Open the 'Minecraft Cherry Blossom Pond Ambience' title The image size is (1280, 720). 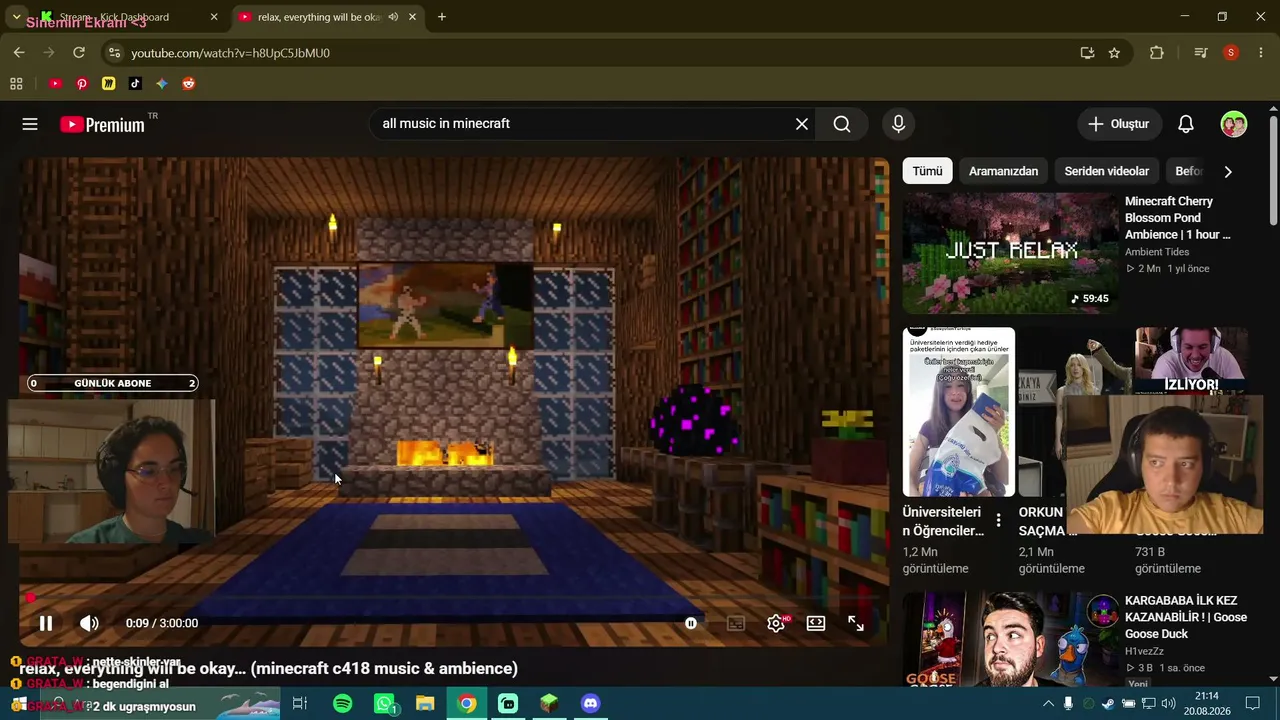point(1178,218)
